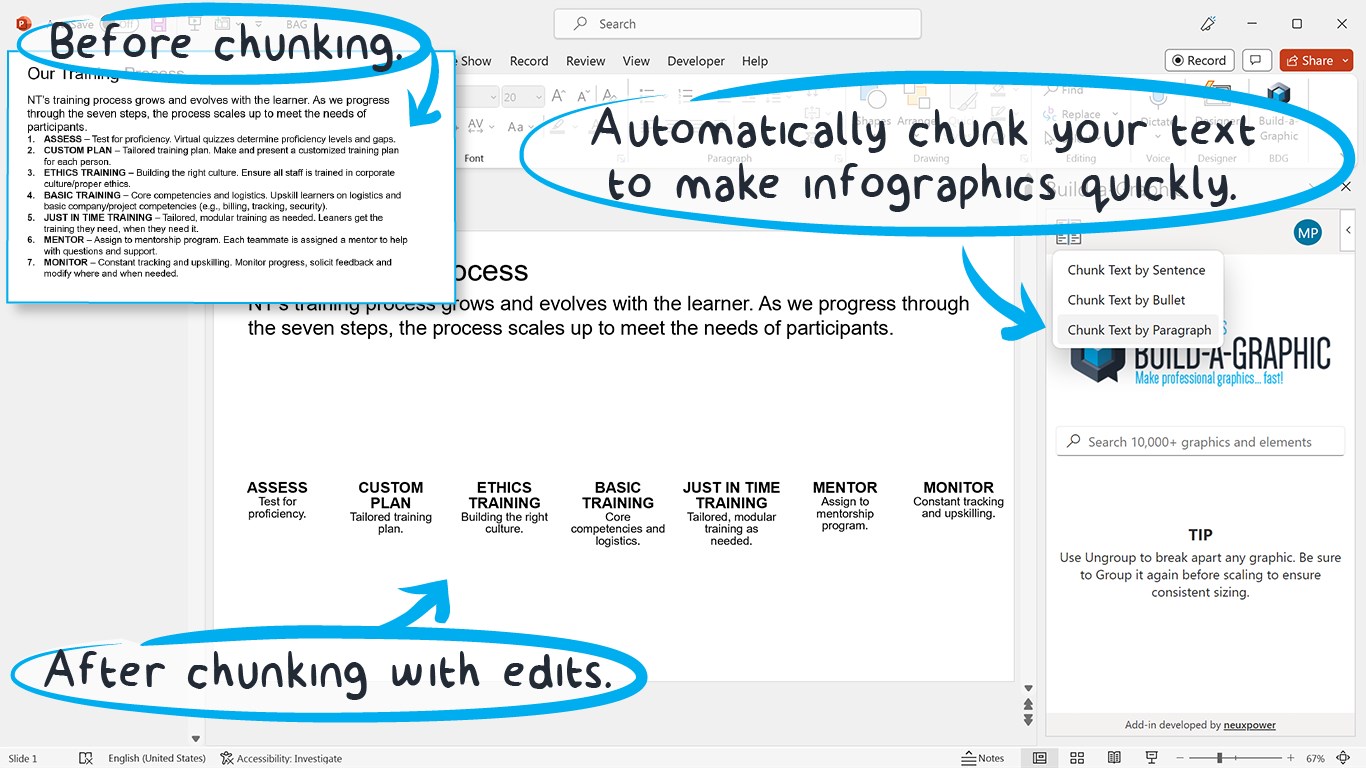Open Accessibility: Investigate in status bar
Screen dimensions: 1366x768
click(x=281, y=758)
